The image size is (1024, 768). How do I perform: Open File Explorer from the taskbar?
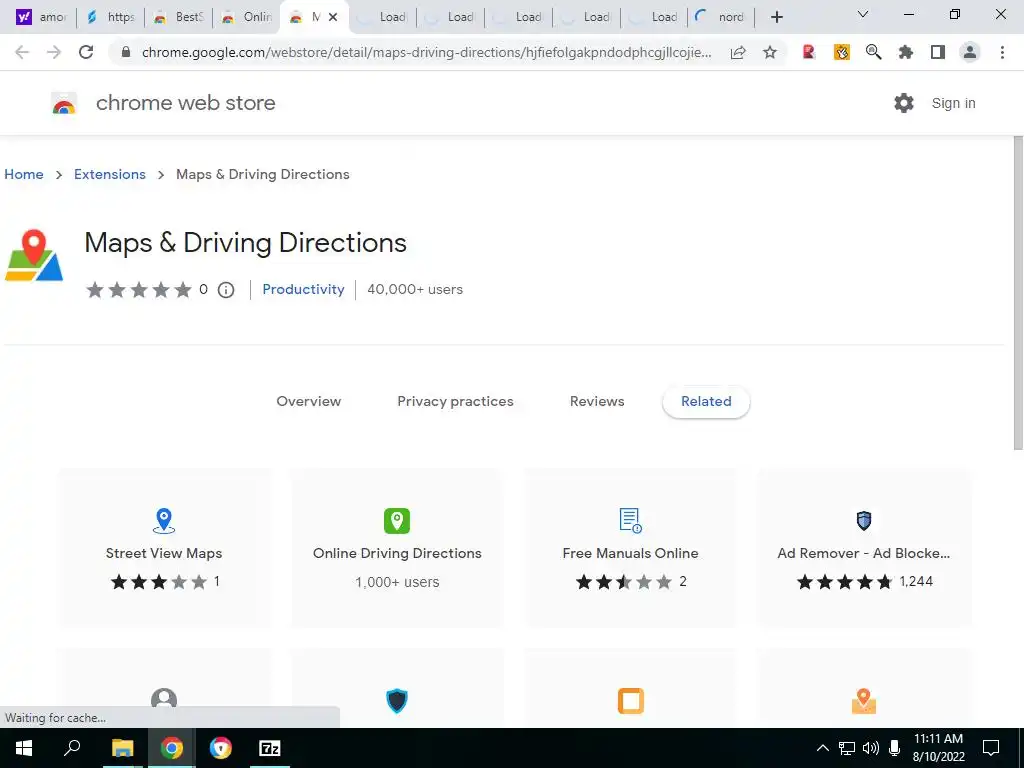122,748
